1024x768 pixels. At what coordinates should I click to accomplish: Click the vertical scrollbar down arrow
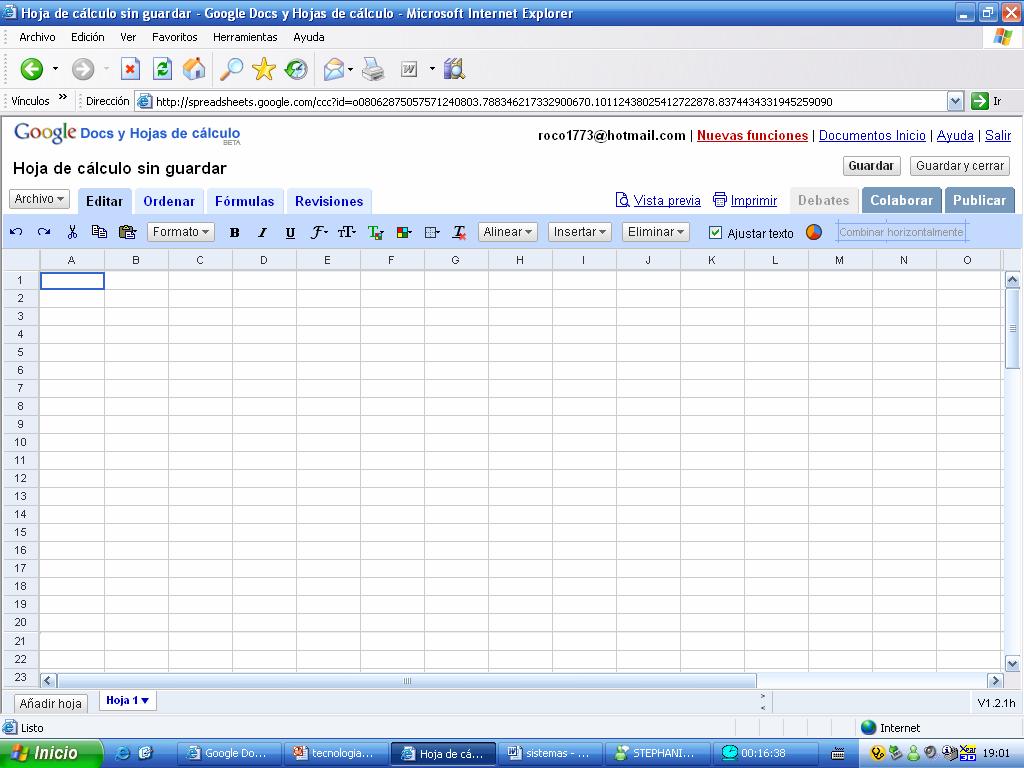pyautogui.click(x=1012, y=664)
